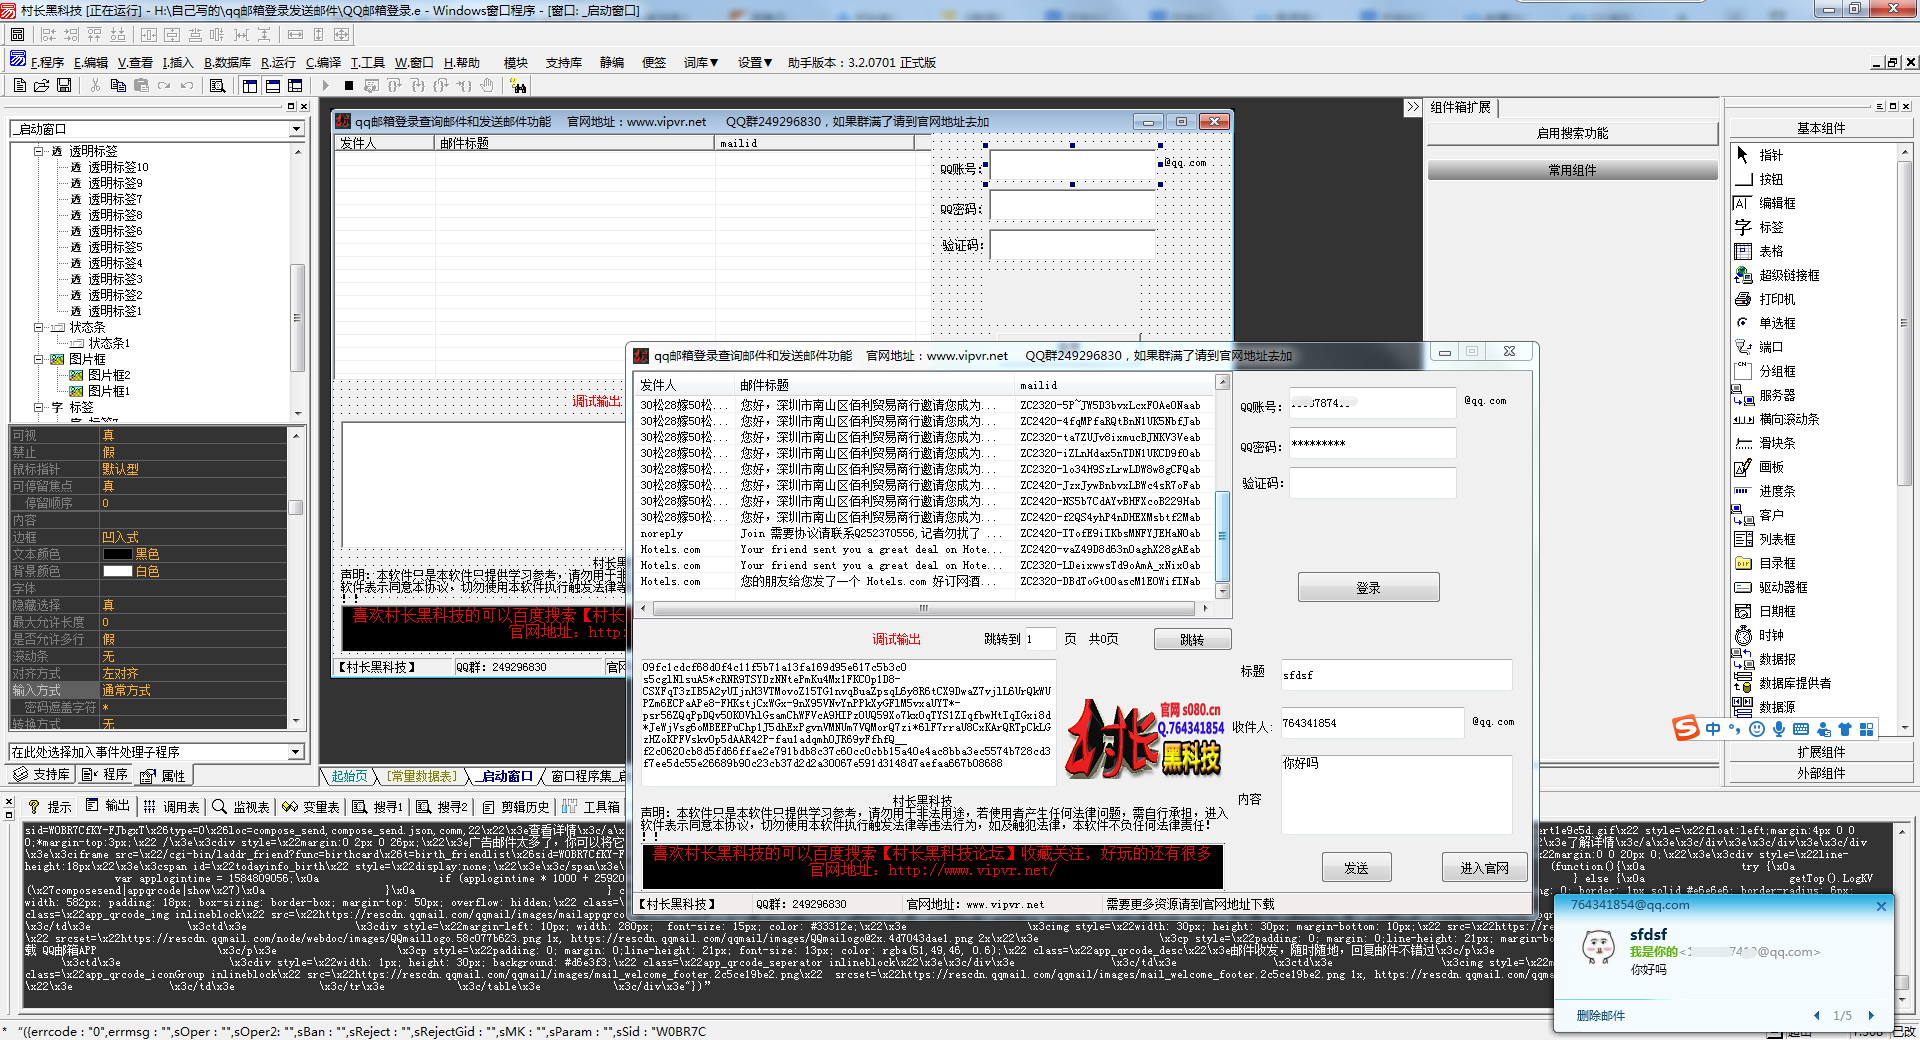
Task: Switch to the 常量数据表 tab
Action: 422,776
